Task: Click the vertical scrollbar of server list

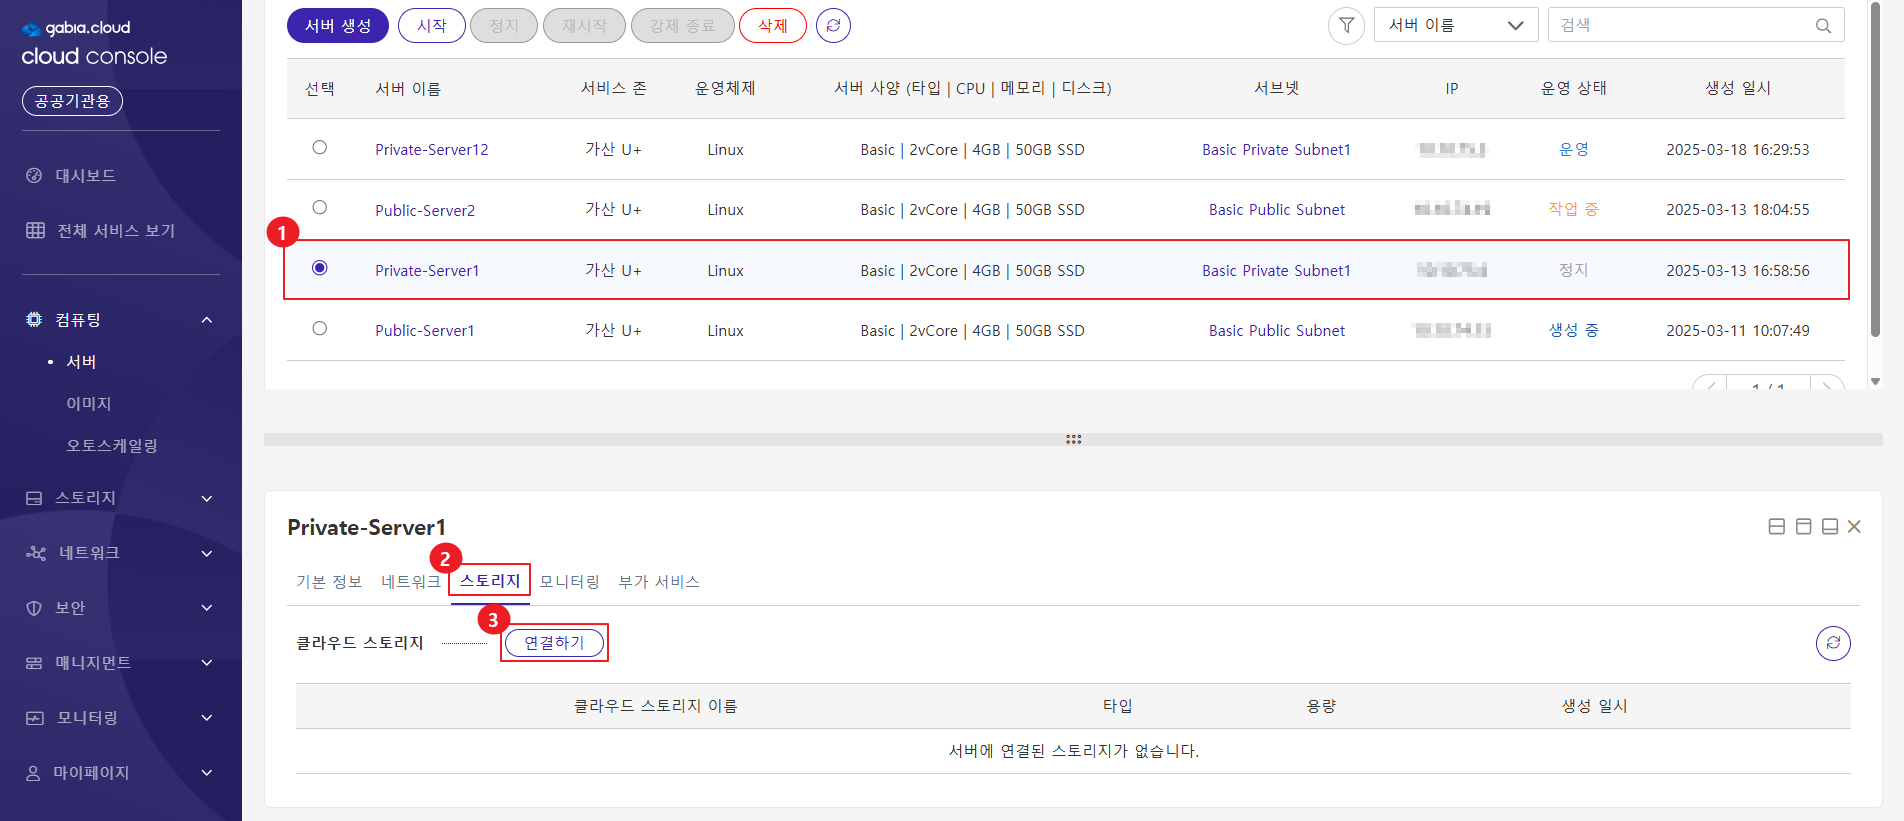Action: click(1875, 170)
